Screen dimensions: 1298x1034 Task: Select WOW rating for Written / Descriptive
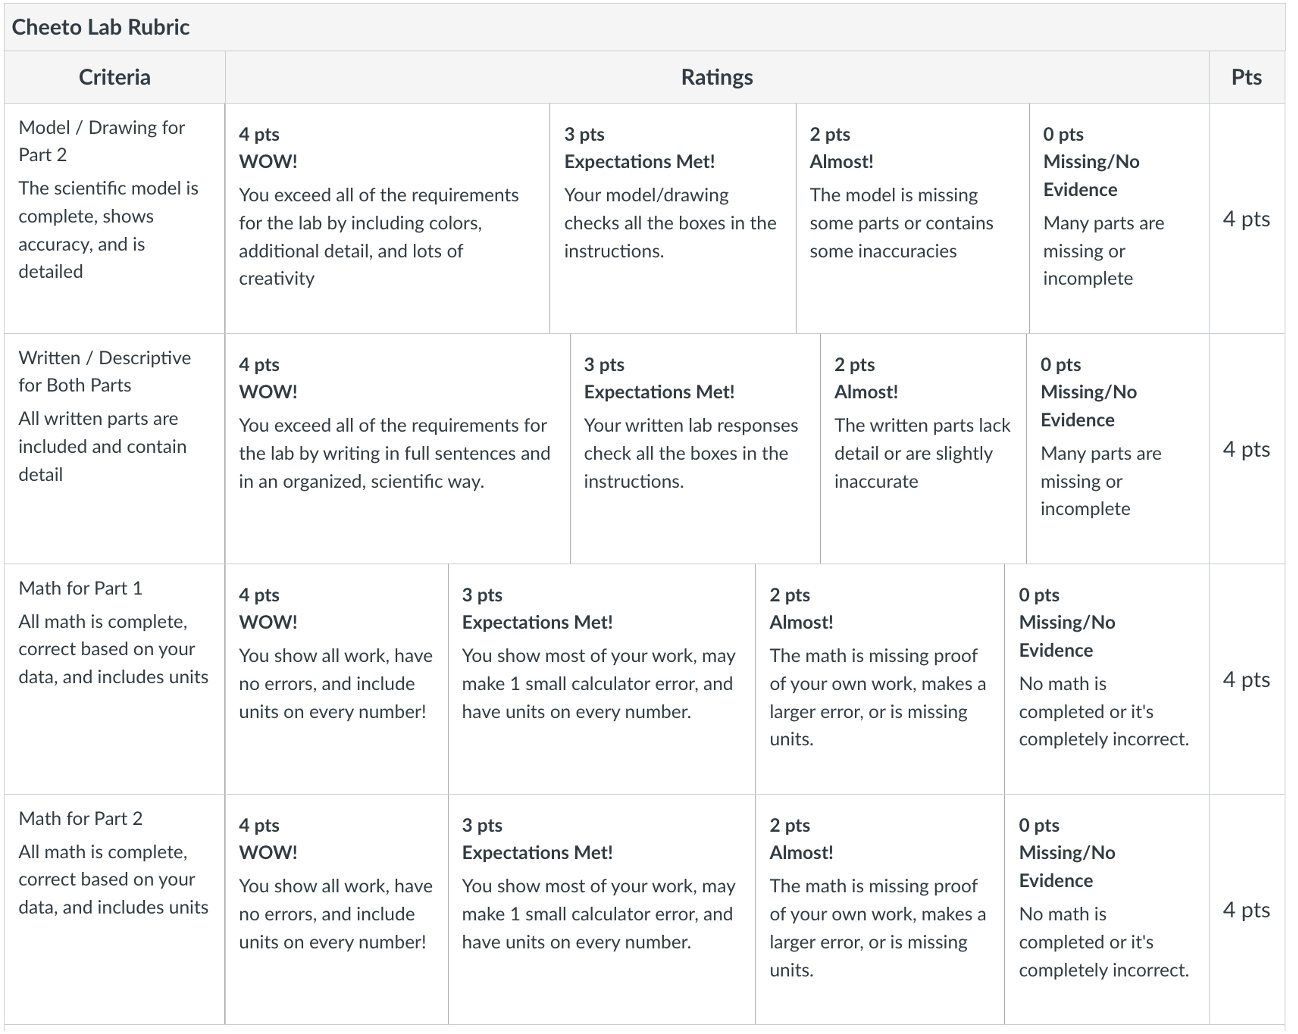[397, 448]
